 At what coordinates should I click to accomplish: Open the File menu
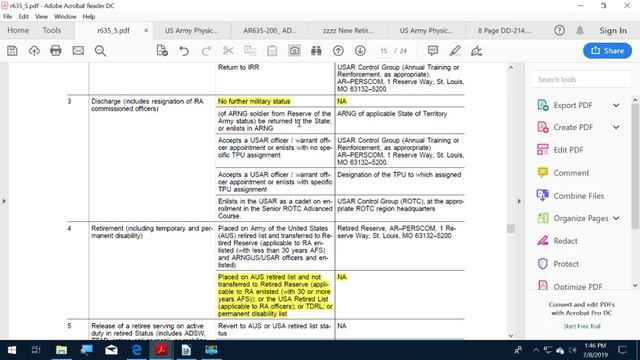click(7, 17)
